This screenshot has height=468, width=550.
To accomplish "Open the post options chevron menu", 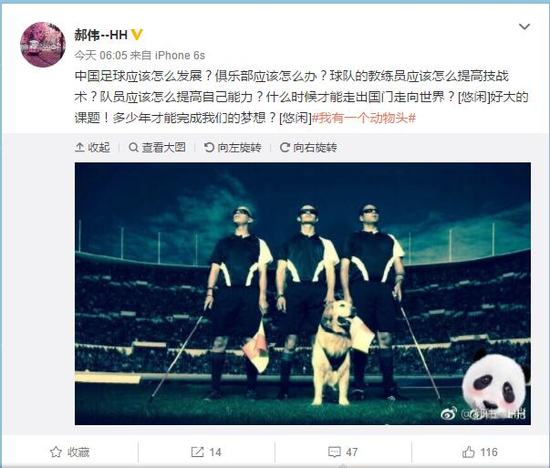I will coord(524,27).
